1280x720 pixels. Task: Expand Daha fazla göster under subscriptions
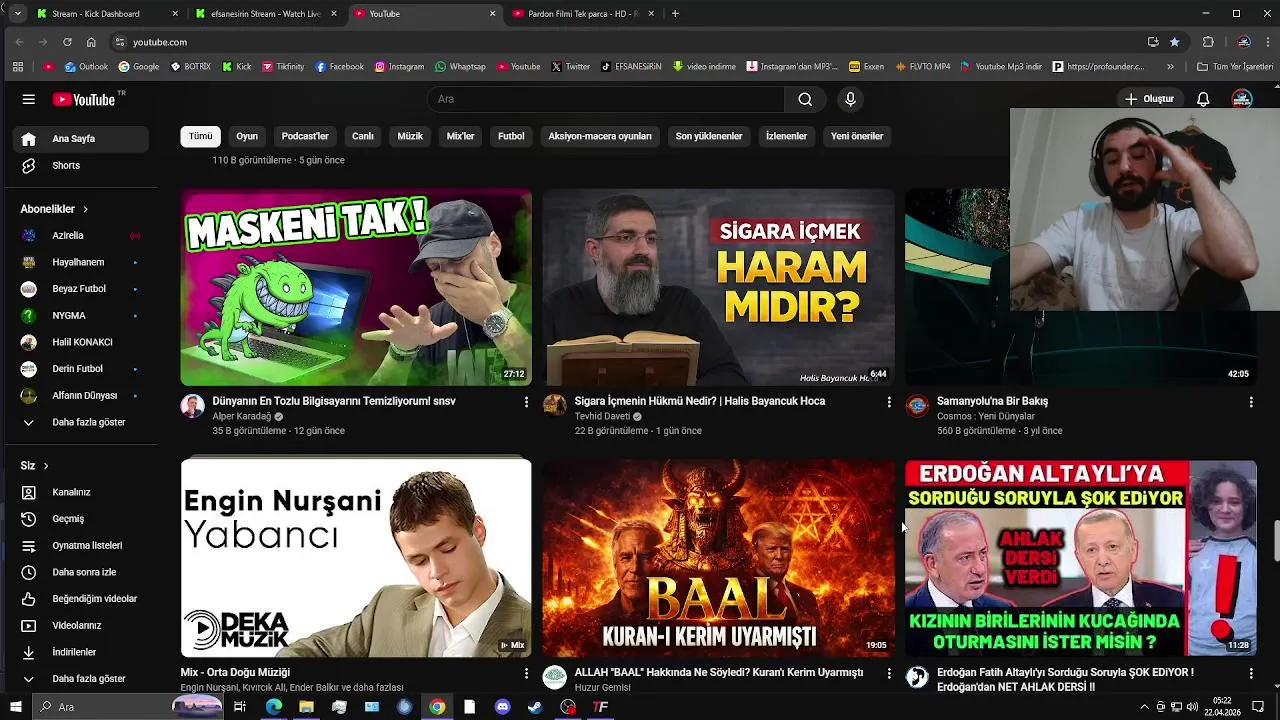(82, 422)
